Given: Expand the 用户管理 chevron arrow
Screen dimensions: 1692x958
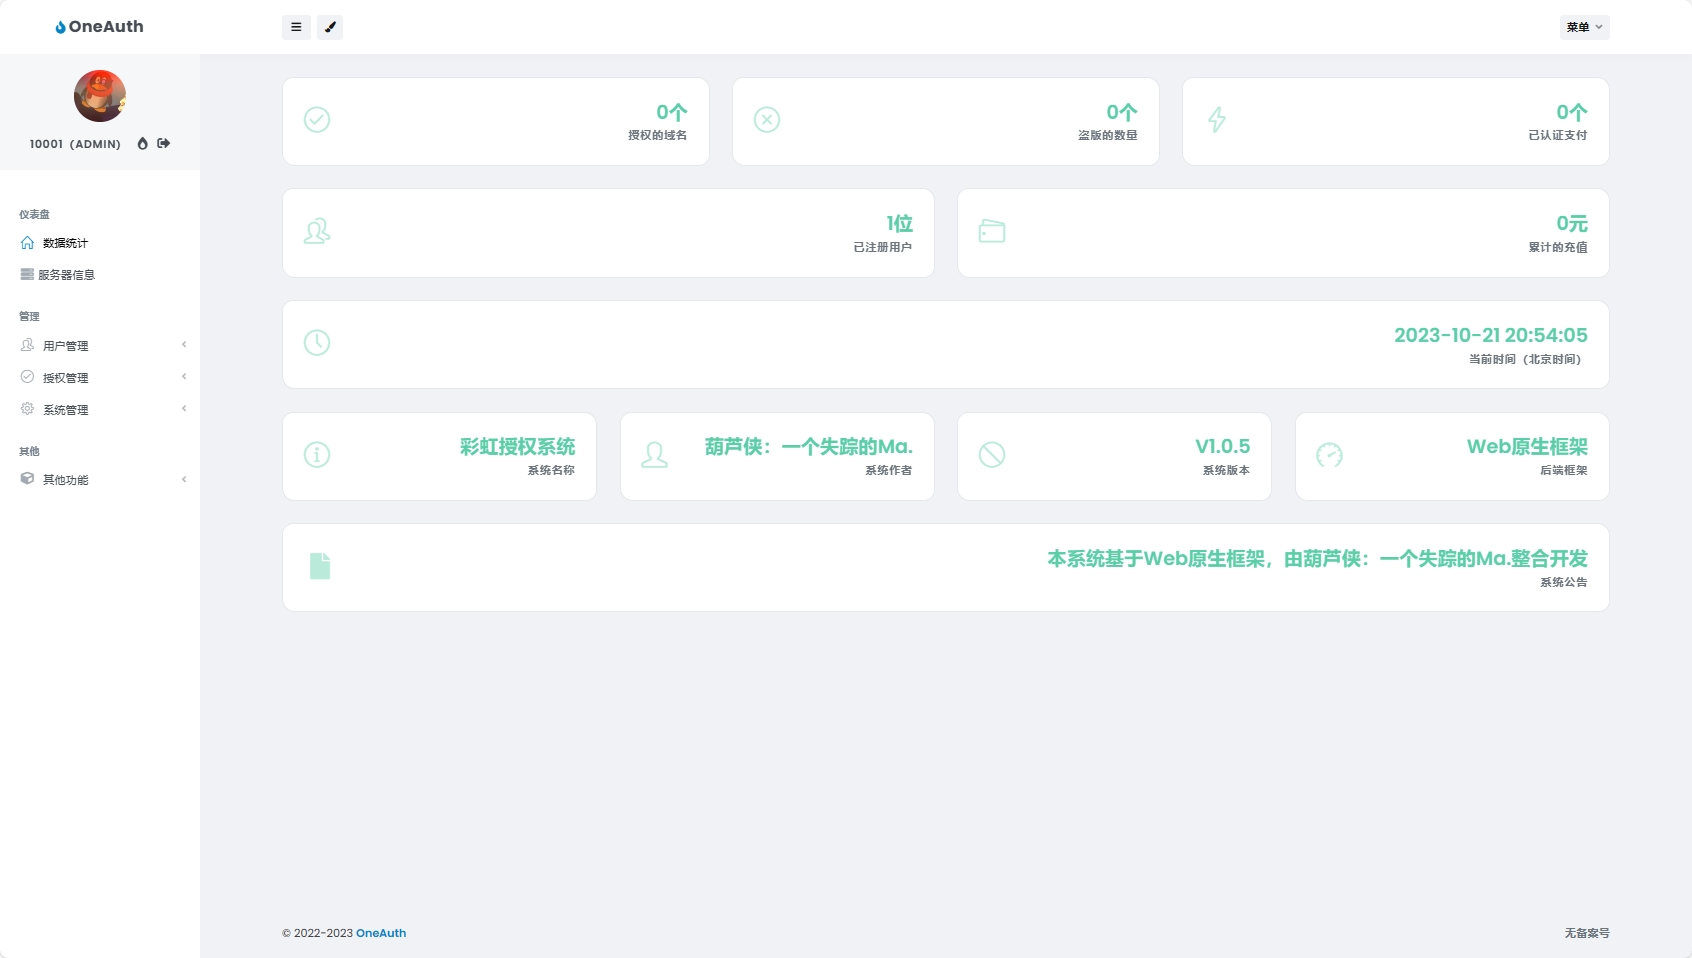Looking at the screenshot, I should 184,345.
